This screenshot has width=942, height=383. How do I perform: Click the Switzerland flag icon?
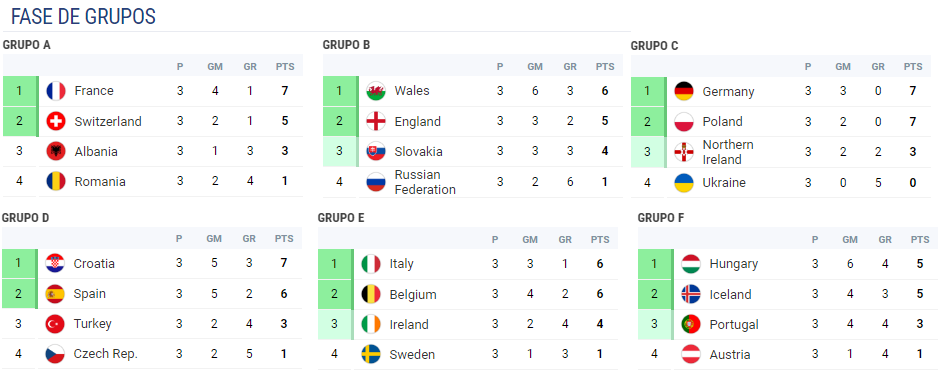(x=56, y=121)
